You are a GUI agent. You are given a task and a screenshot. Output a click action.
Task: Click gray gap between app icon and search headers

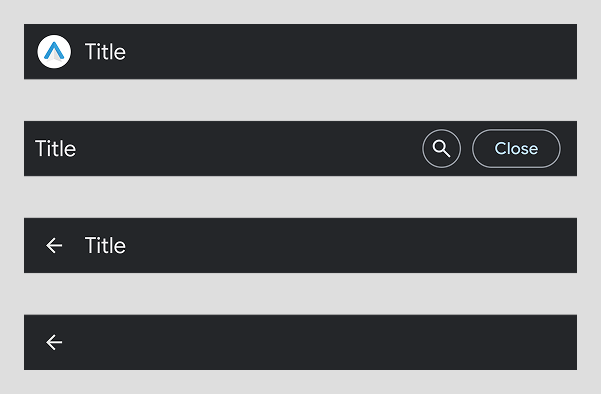click(300, 100)
